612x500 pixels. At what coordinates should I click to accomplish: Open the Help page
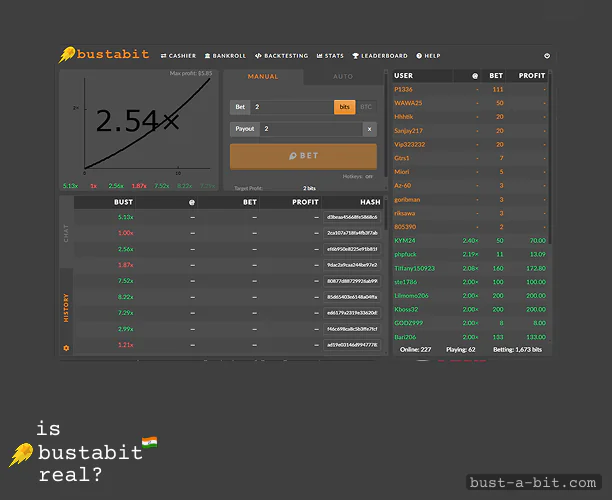pyautogui.click(x=428, y=56)
